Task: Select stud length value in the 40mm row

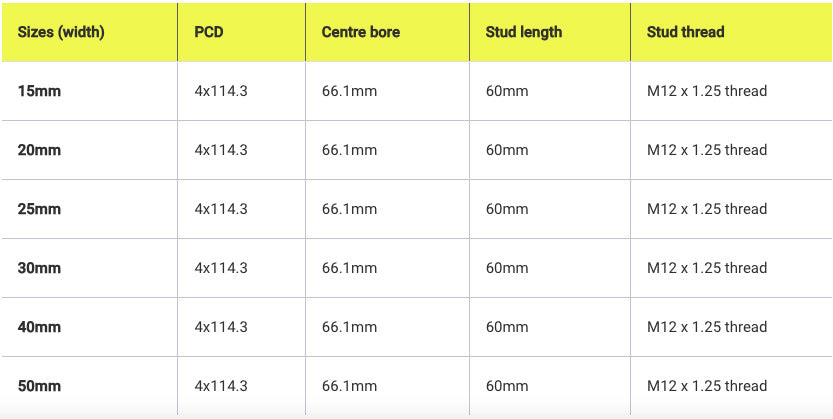Action: 507,327
